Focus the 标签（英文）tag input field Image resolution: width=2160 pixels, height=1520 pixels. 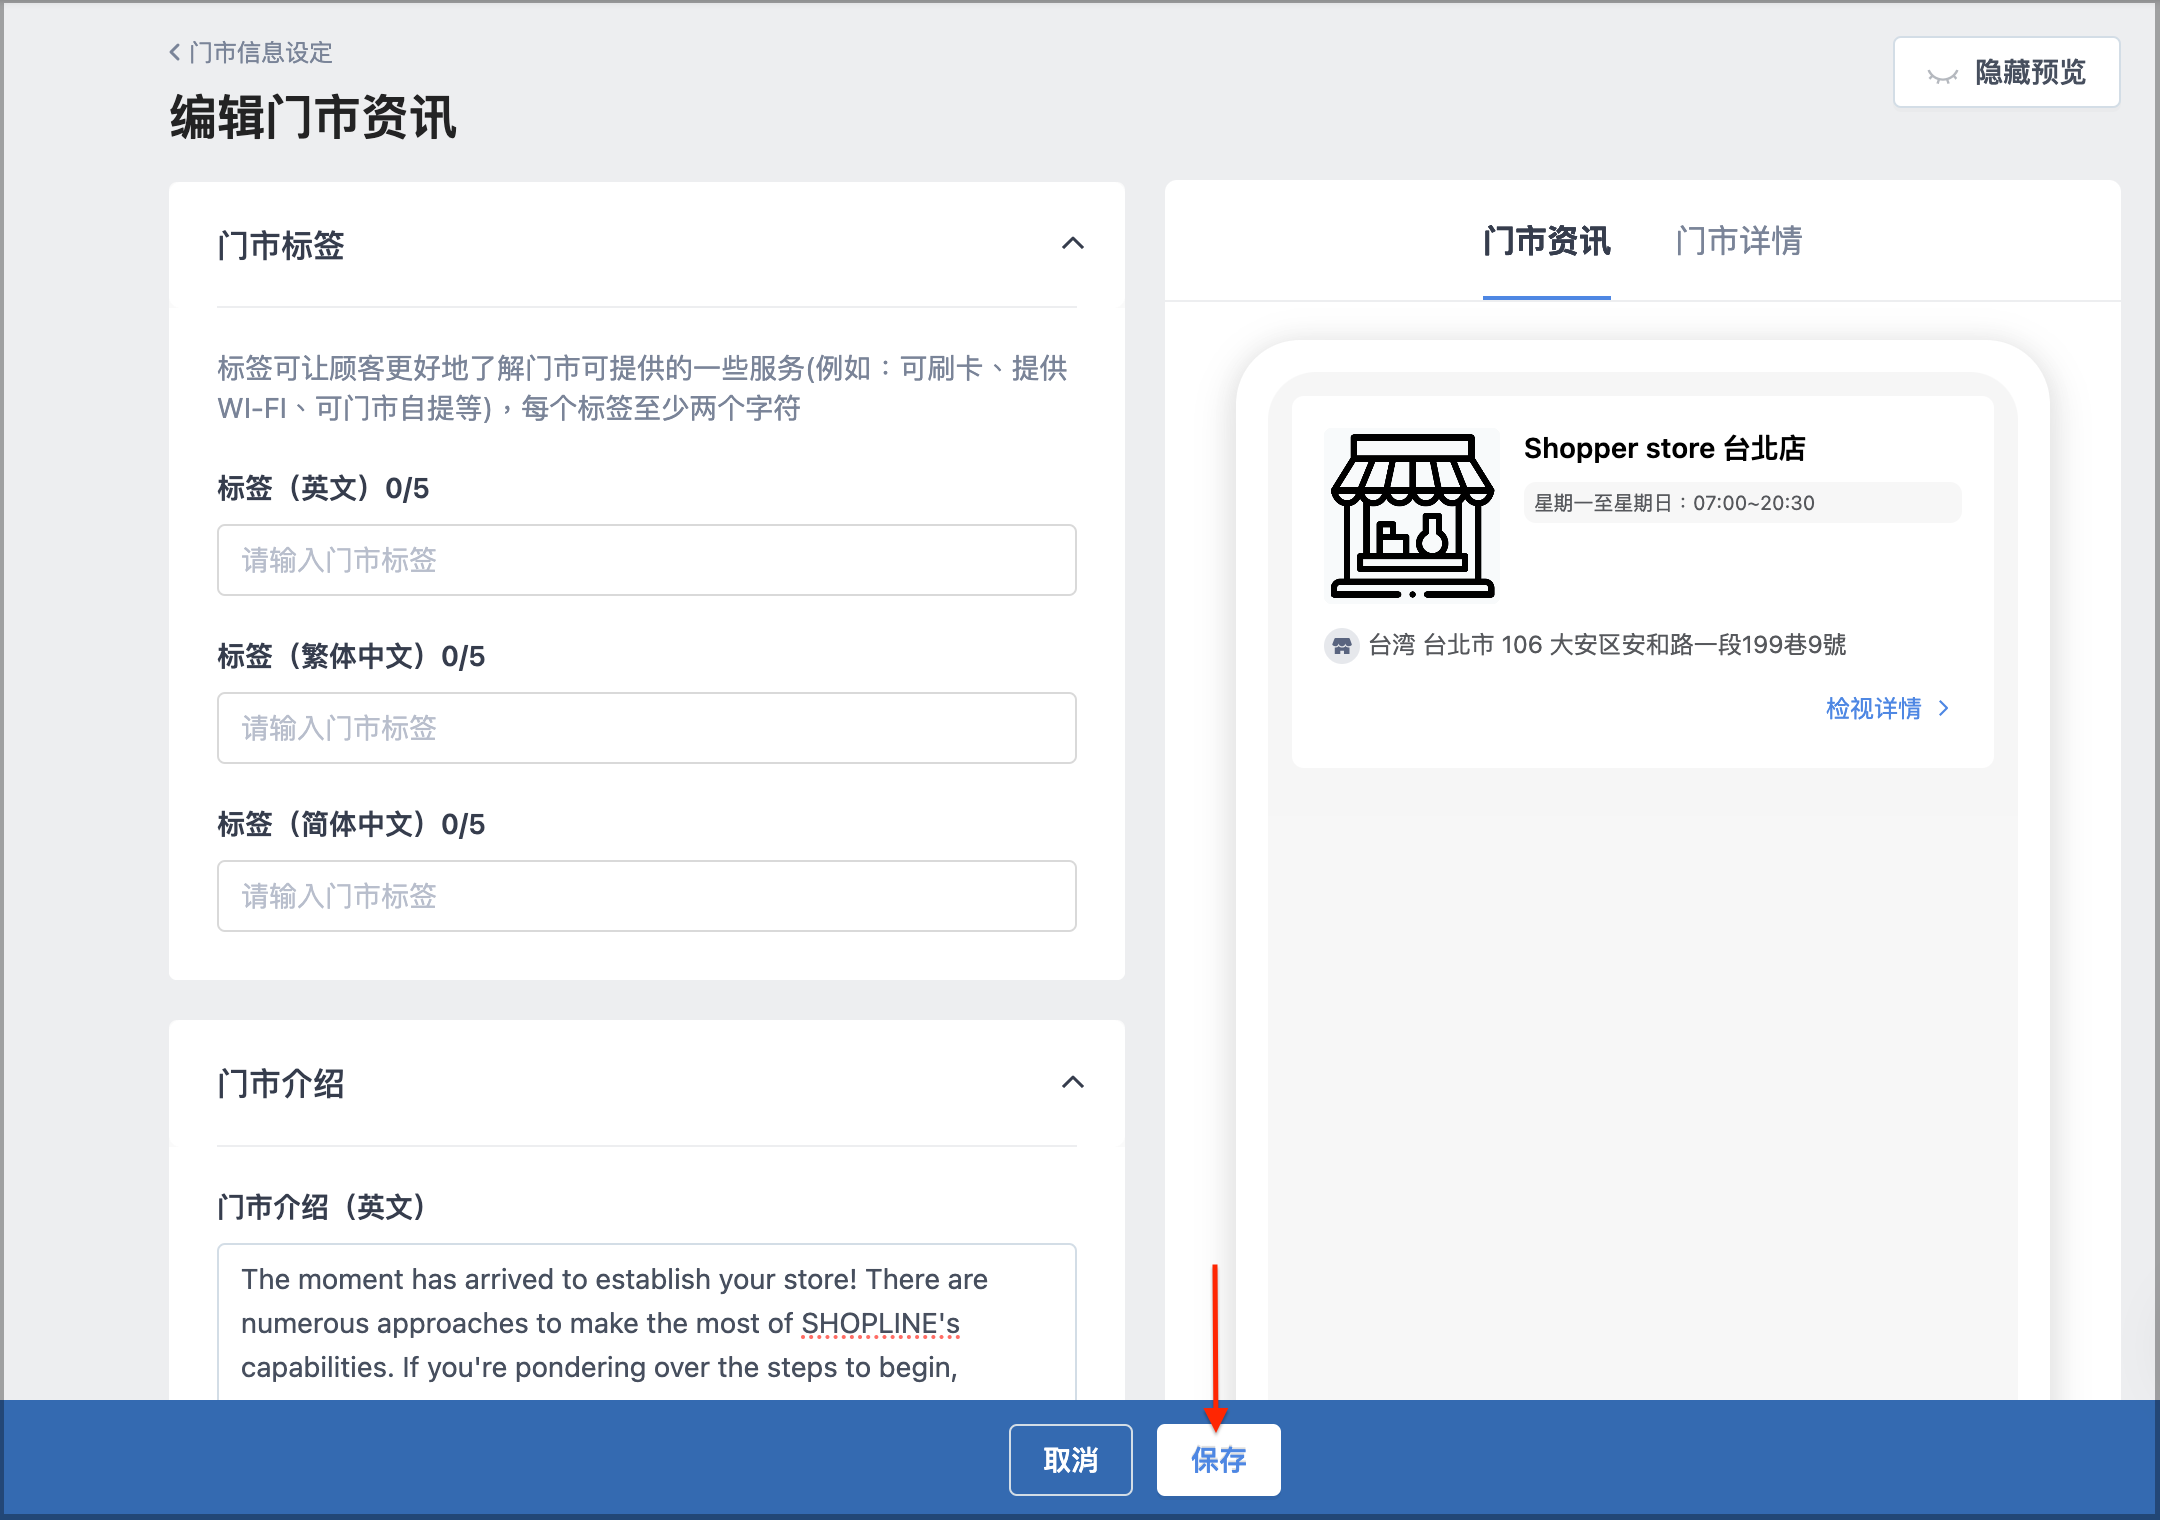pyautogui.click(x=647, y=560)
